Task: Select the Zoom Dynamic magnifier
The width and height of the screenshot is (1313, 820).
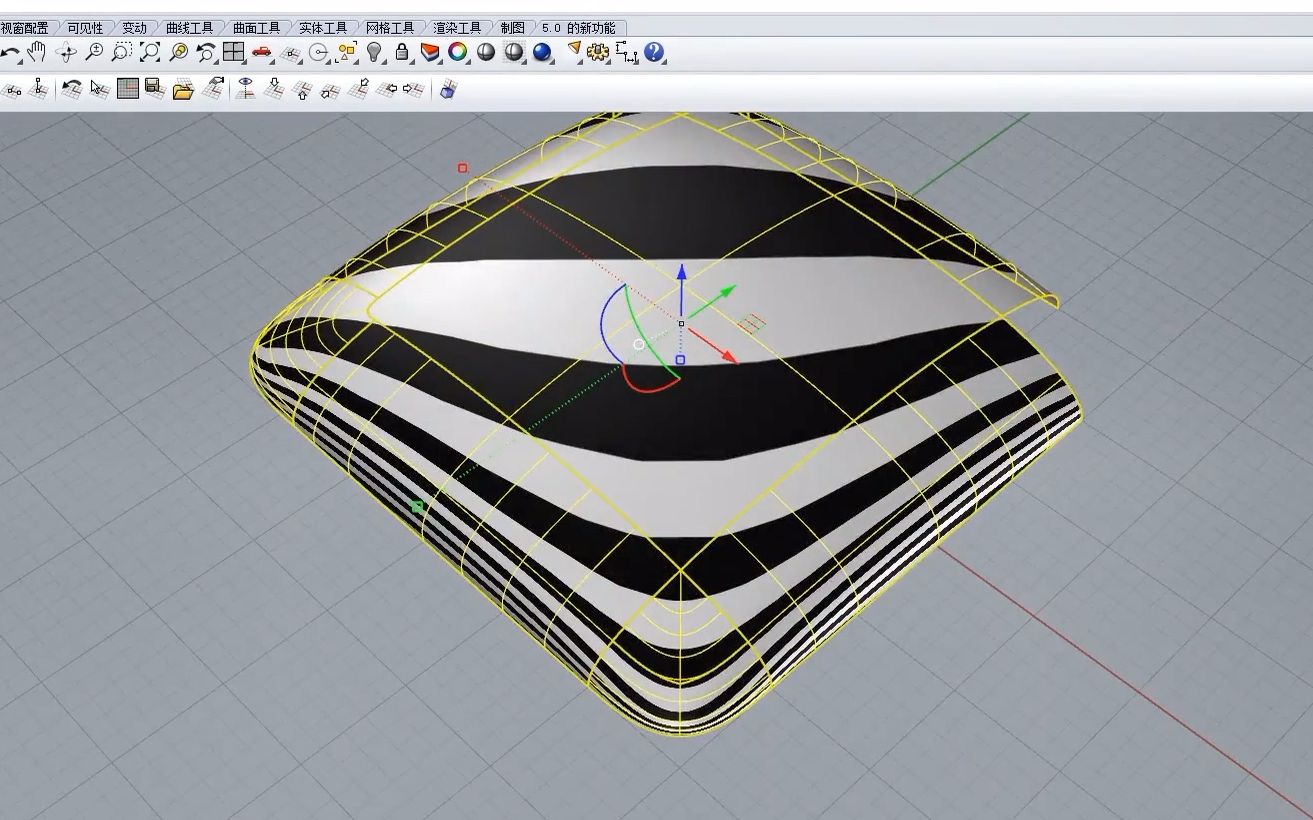Action: pos(94,52)
